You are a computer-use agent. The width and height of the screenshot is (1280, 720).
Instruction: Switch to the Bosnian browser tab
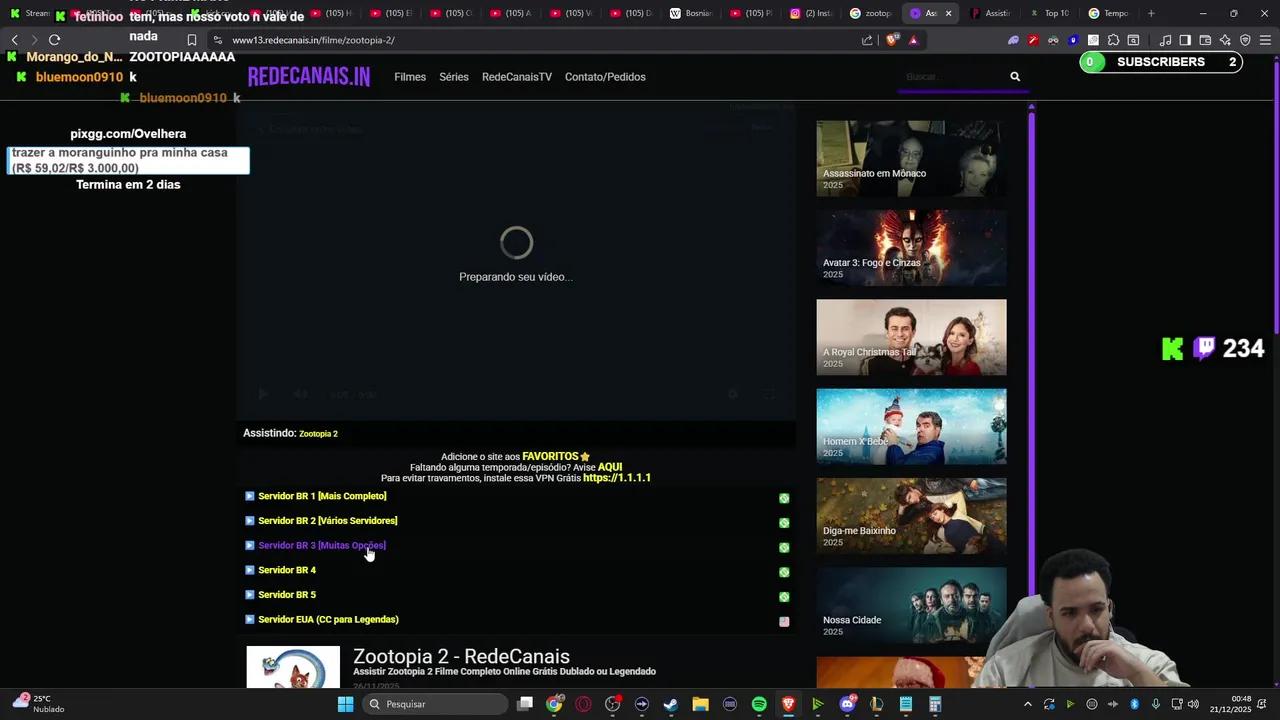click(692, 13)
